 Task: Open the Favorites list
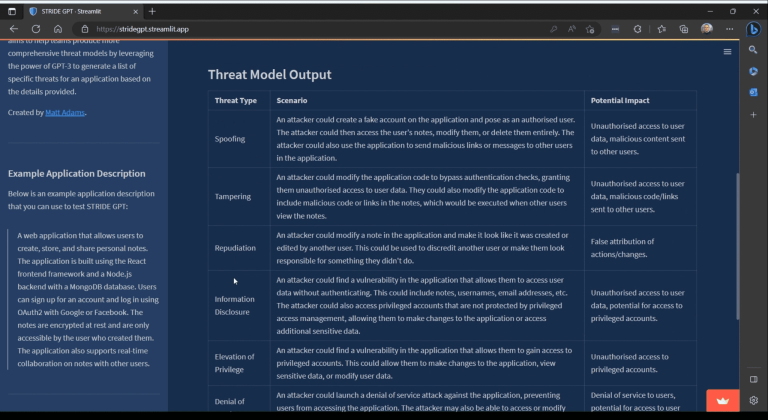pos(662,29)
